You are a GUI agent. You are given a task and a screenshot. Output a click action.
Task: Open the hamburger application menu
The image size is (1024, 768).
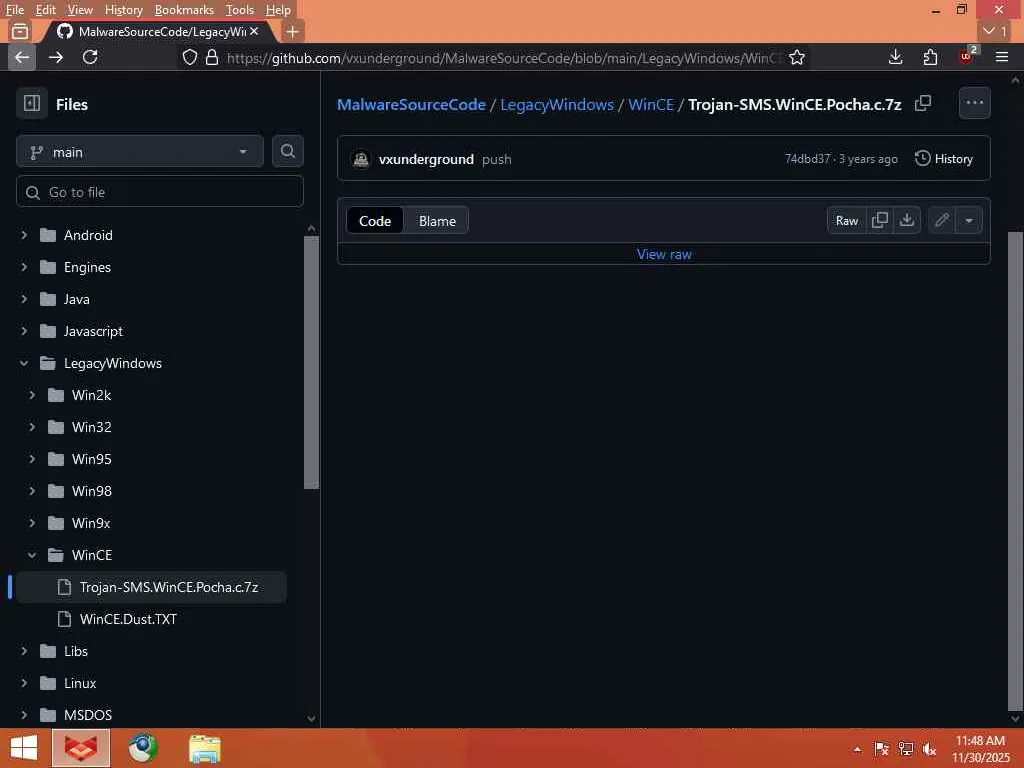(1001, 57)
